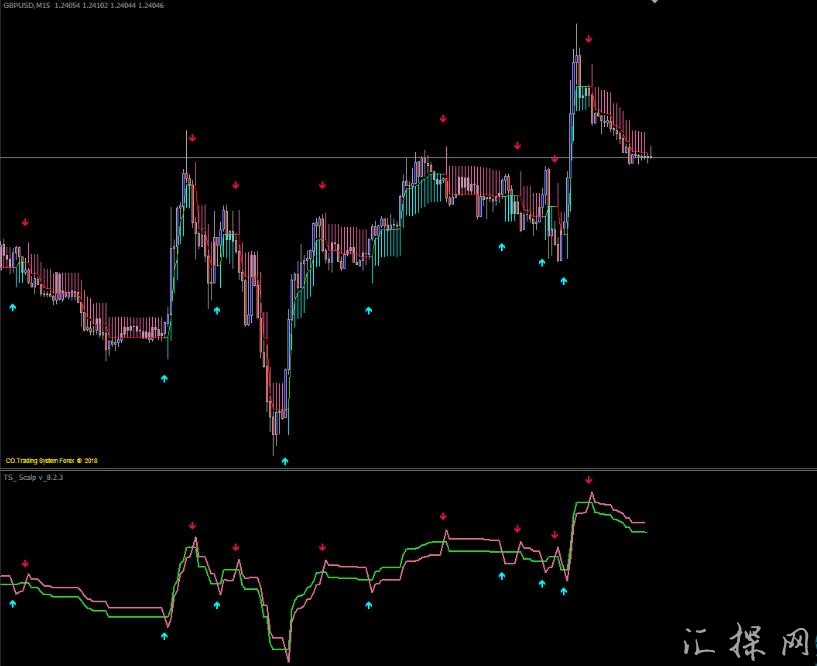817x666 pixels.
Task: Click the last candle on the price chart
Action: (x=650, y=155)
